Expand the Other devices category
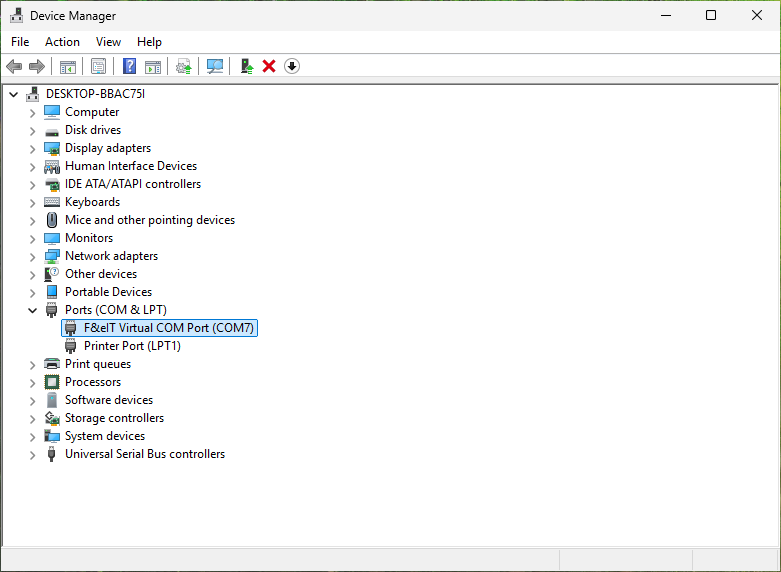The image size is (781, 572). [32, 275]
